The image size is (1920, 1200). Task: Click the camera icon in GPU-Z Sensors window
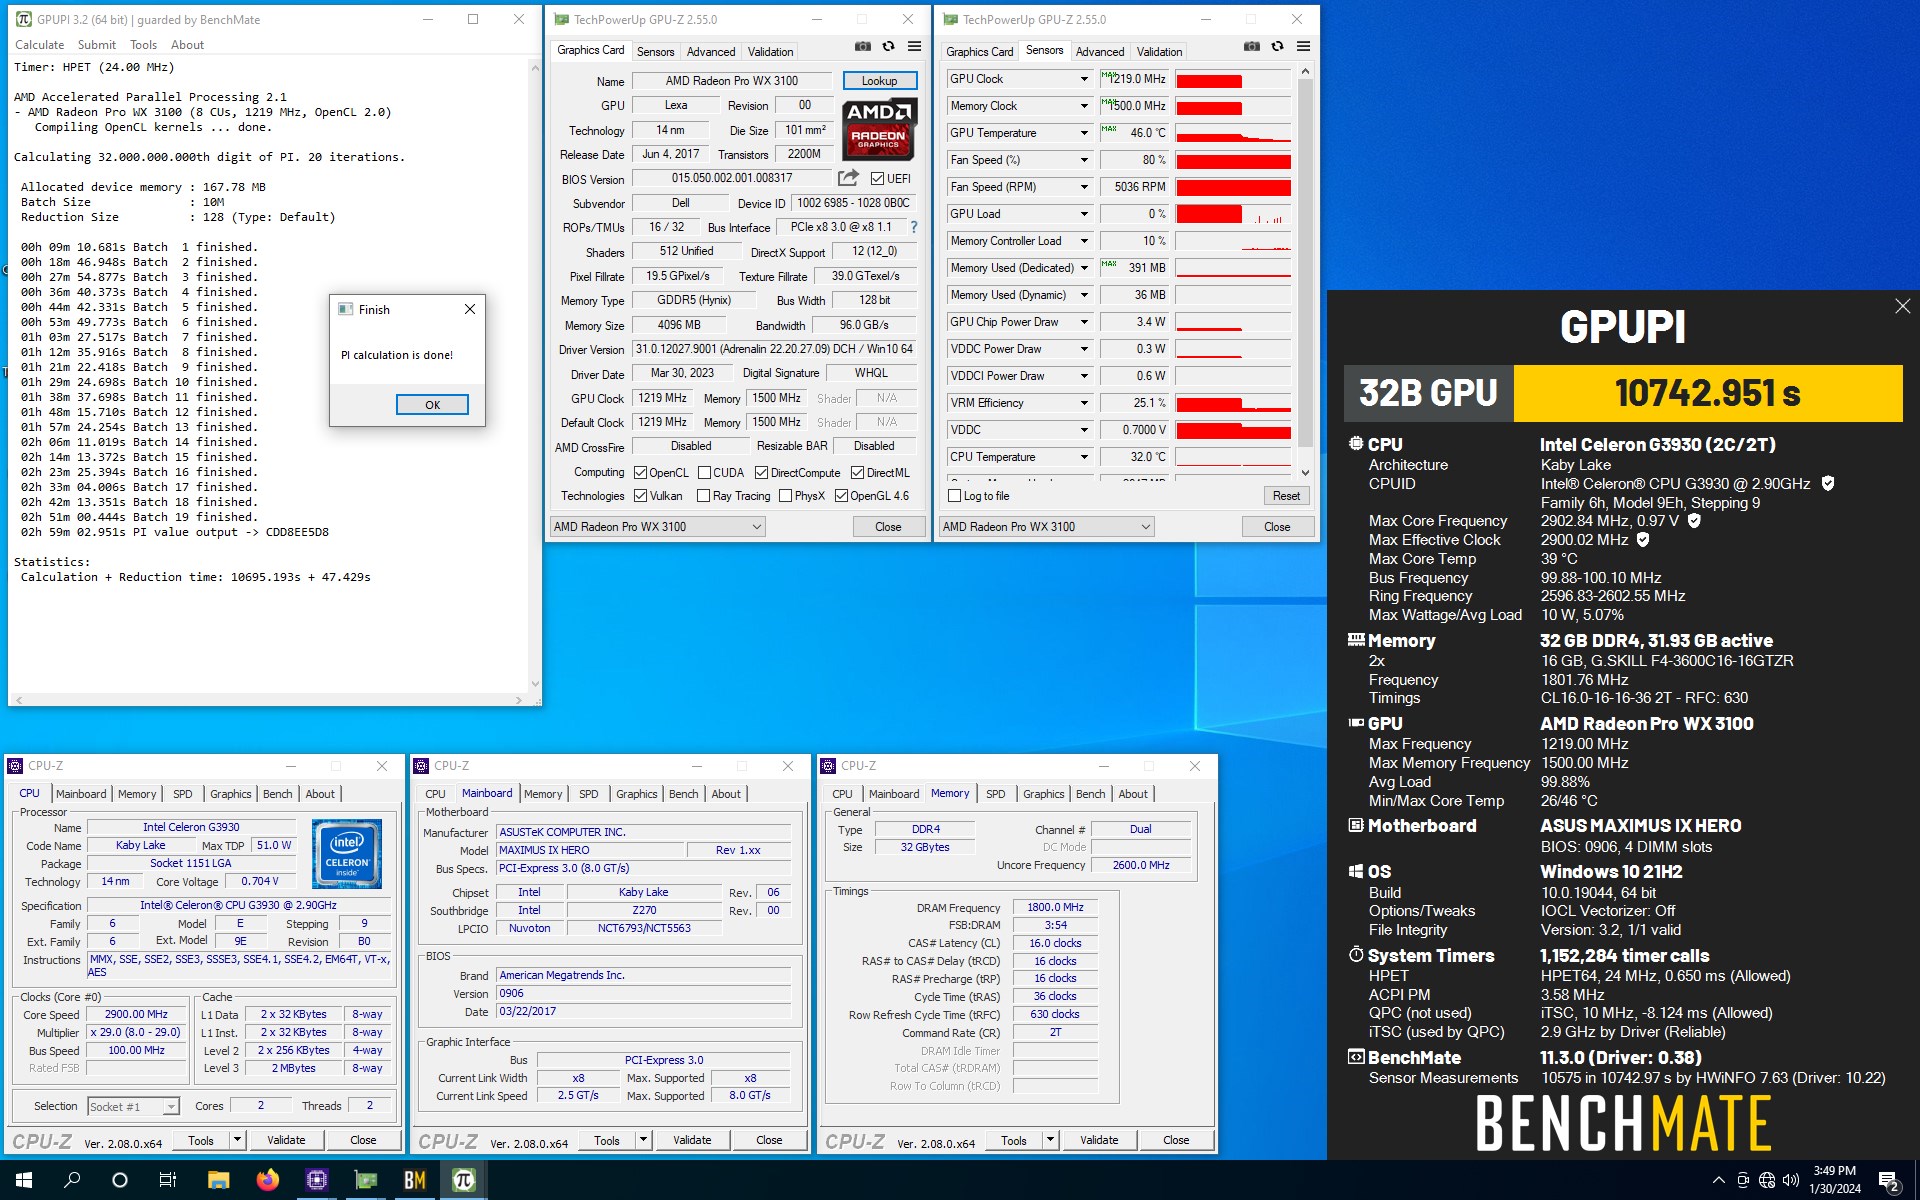(x=1252, y=46)
